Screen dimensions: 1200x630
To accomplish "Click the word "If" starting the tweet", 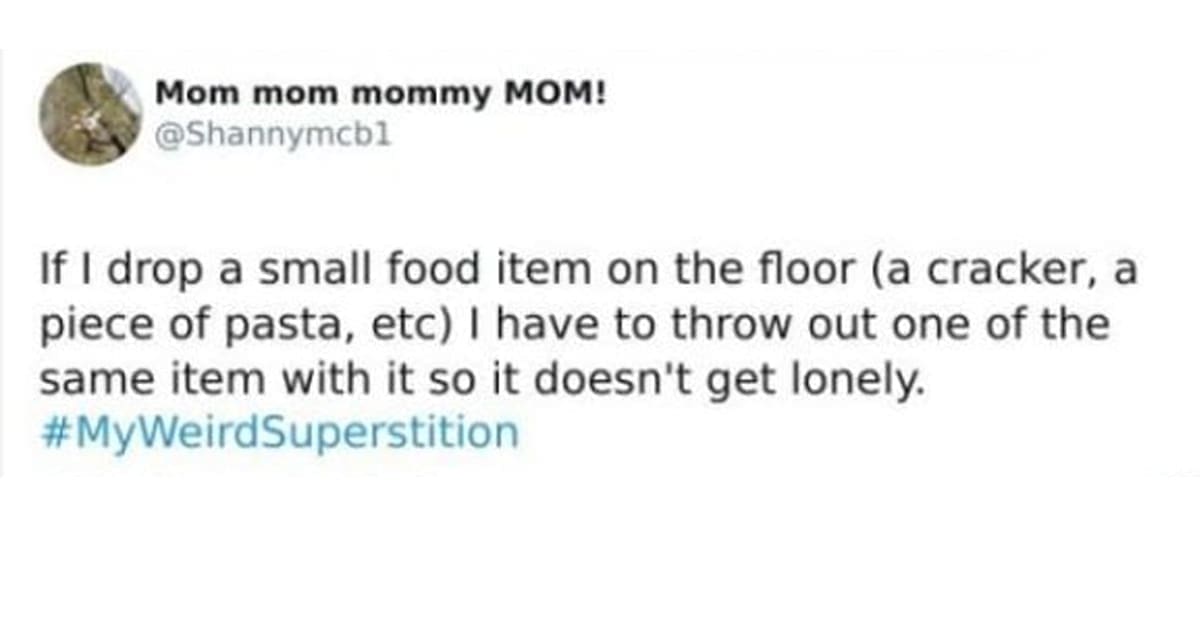I will pyautogui.click(x=49, y=271).
